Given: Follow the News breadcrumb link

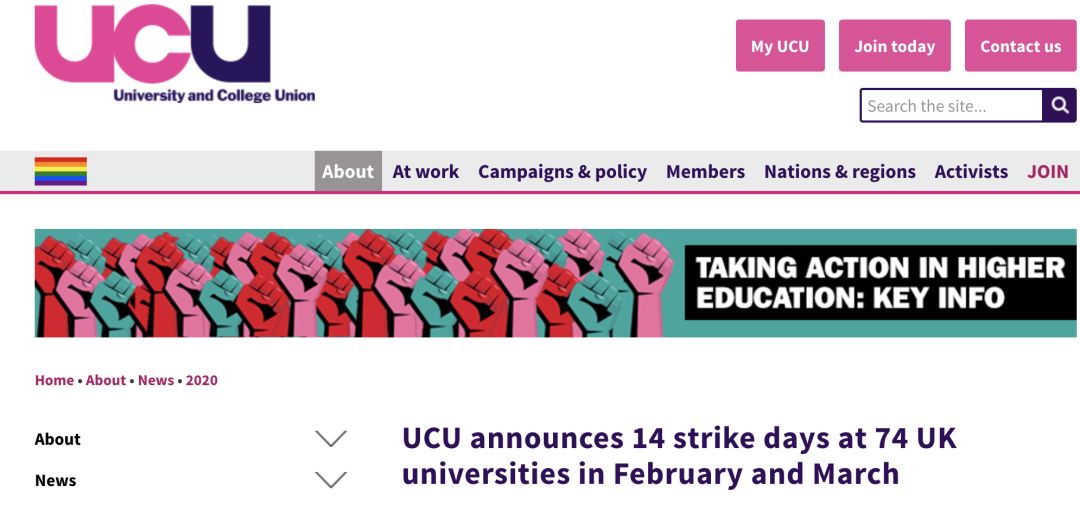Looking at the screenshot, I should click(x=156, y=380).
